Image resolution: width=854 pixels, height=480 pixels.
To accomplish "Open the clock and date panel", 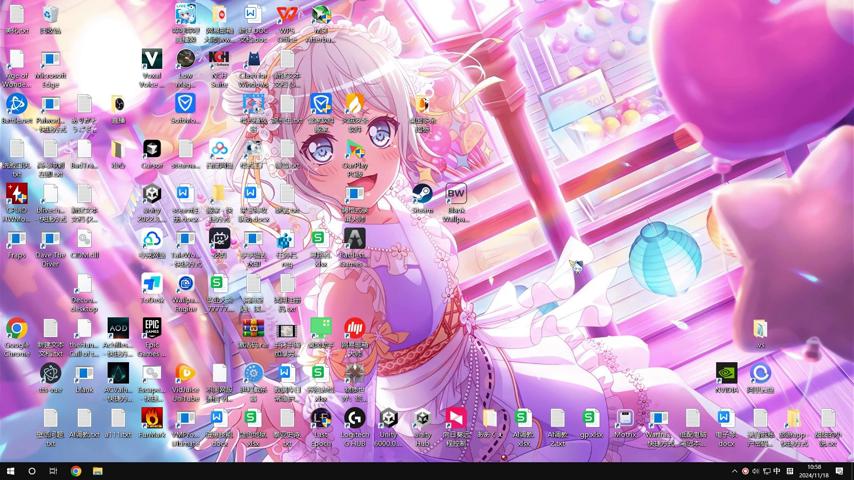I will pos(814,471).
